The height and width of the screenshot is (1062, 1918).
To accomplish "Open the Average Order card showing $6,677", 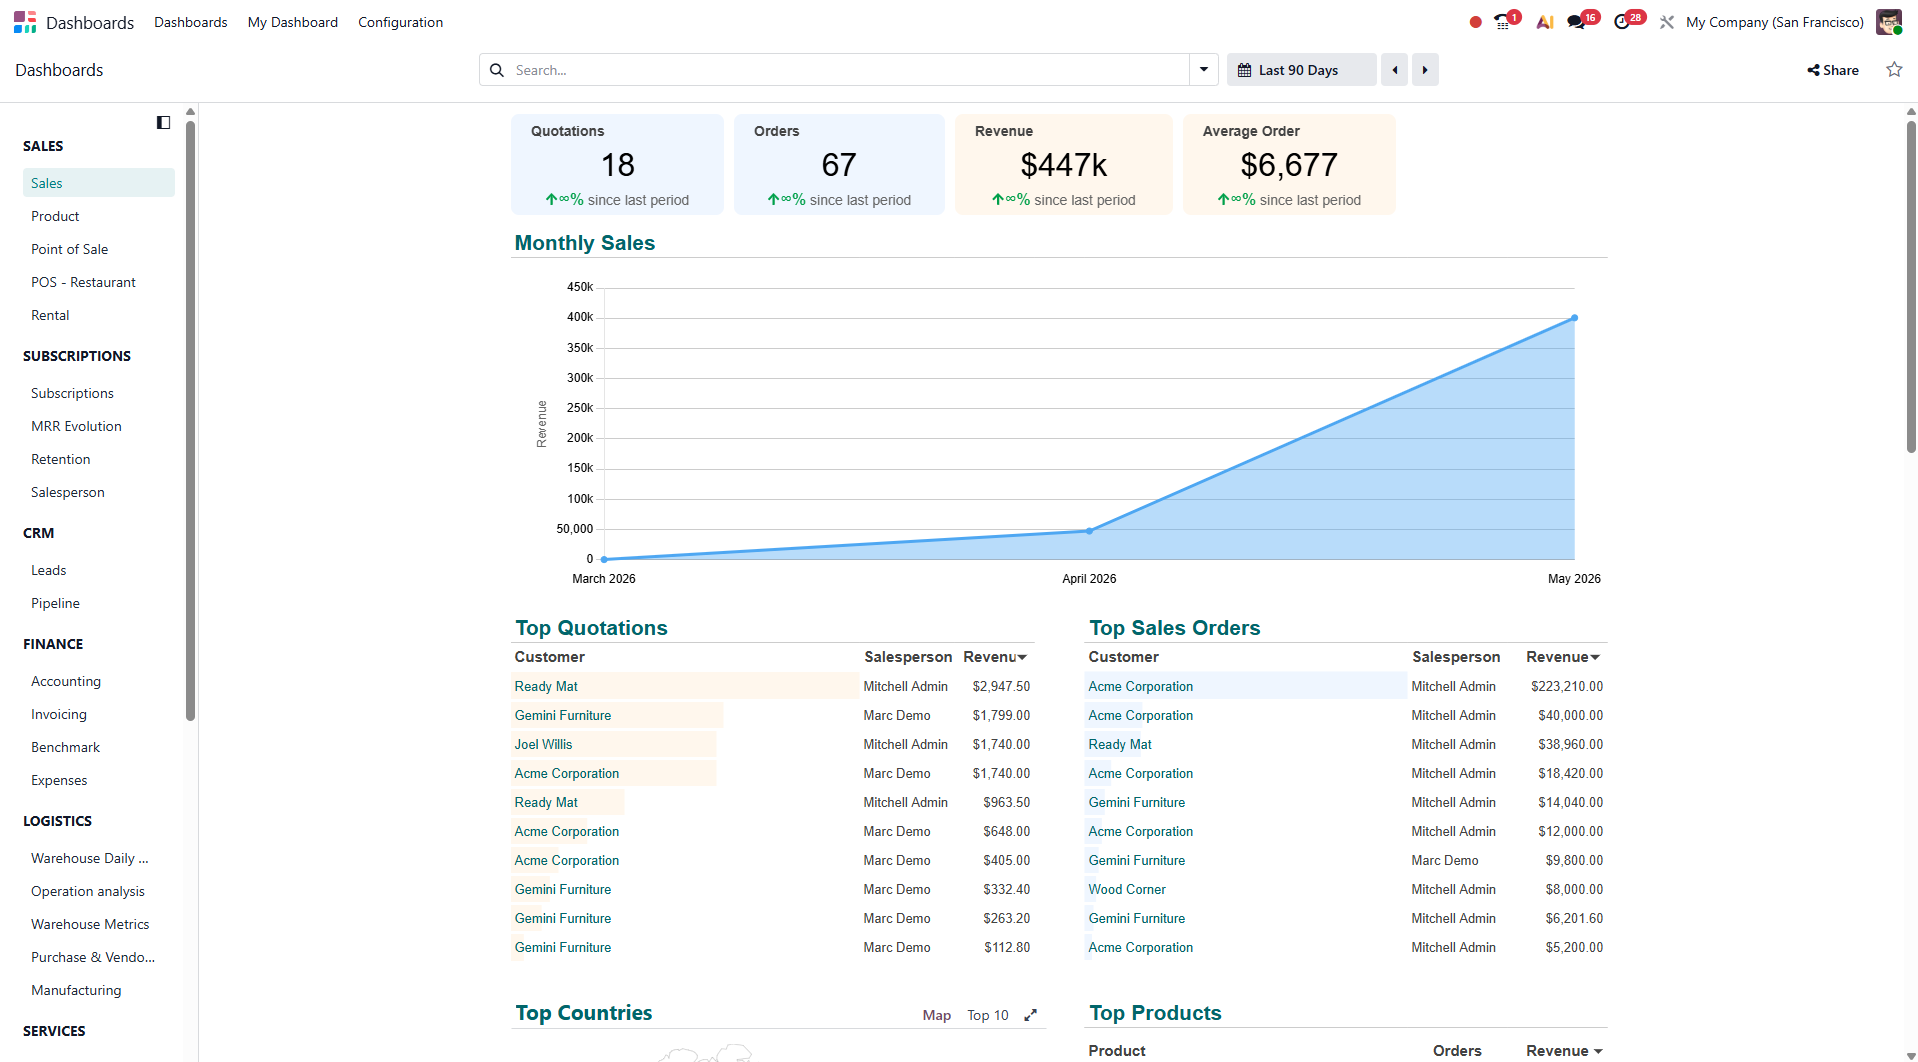I will [x=1289, y=164].
